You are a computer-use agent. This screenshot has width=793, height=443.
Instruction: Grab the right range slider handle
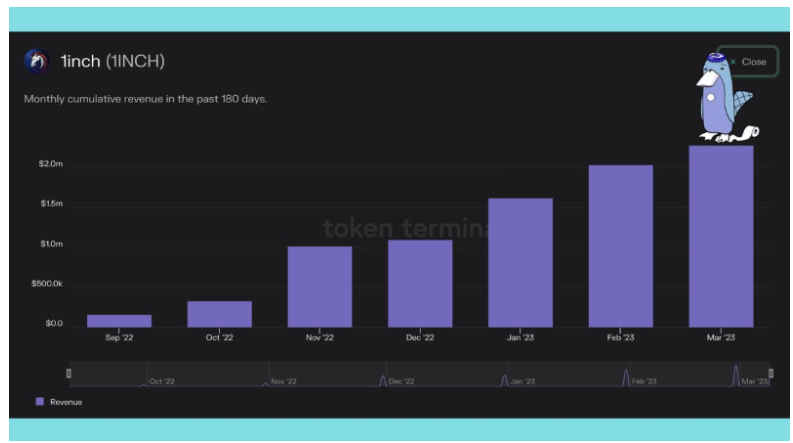tap(771, 374)
